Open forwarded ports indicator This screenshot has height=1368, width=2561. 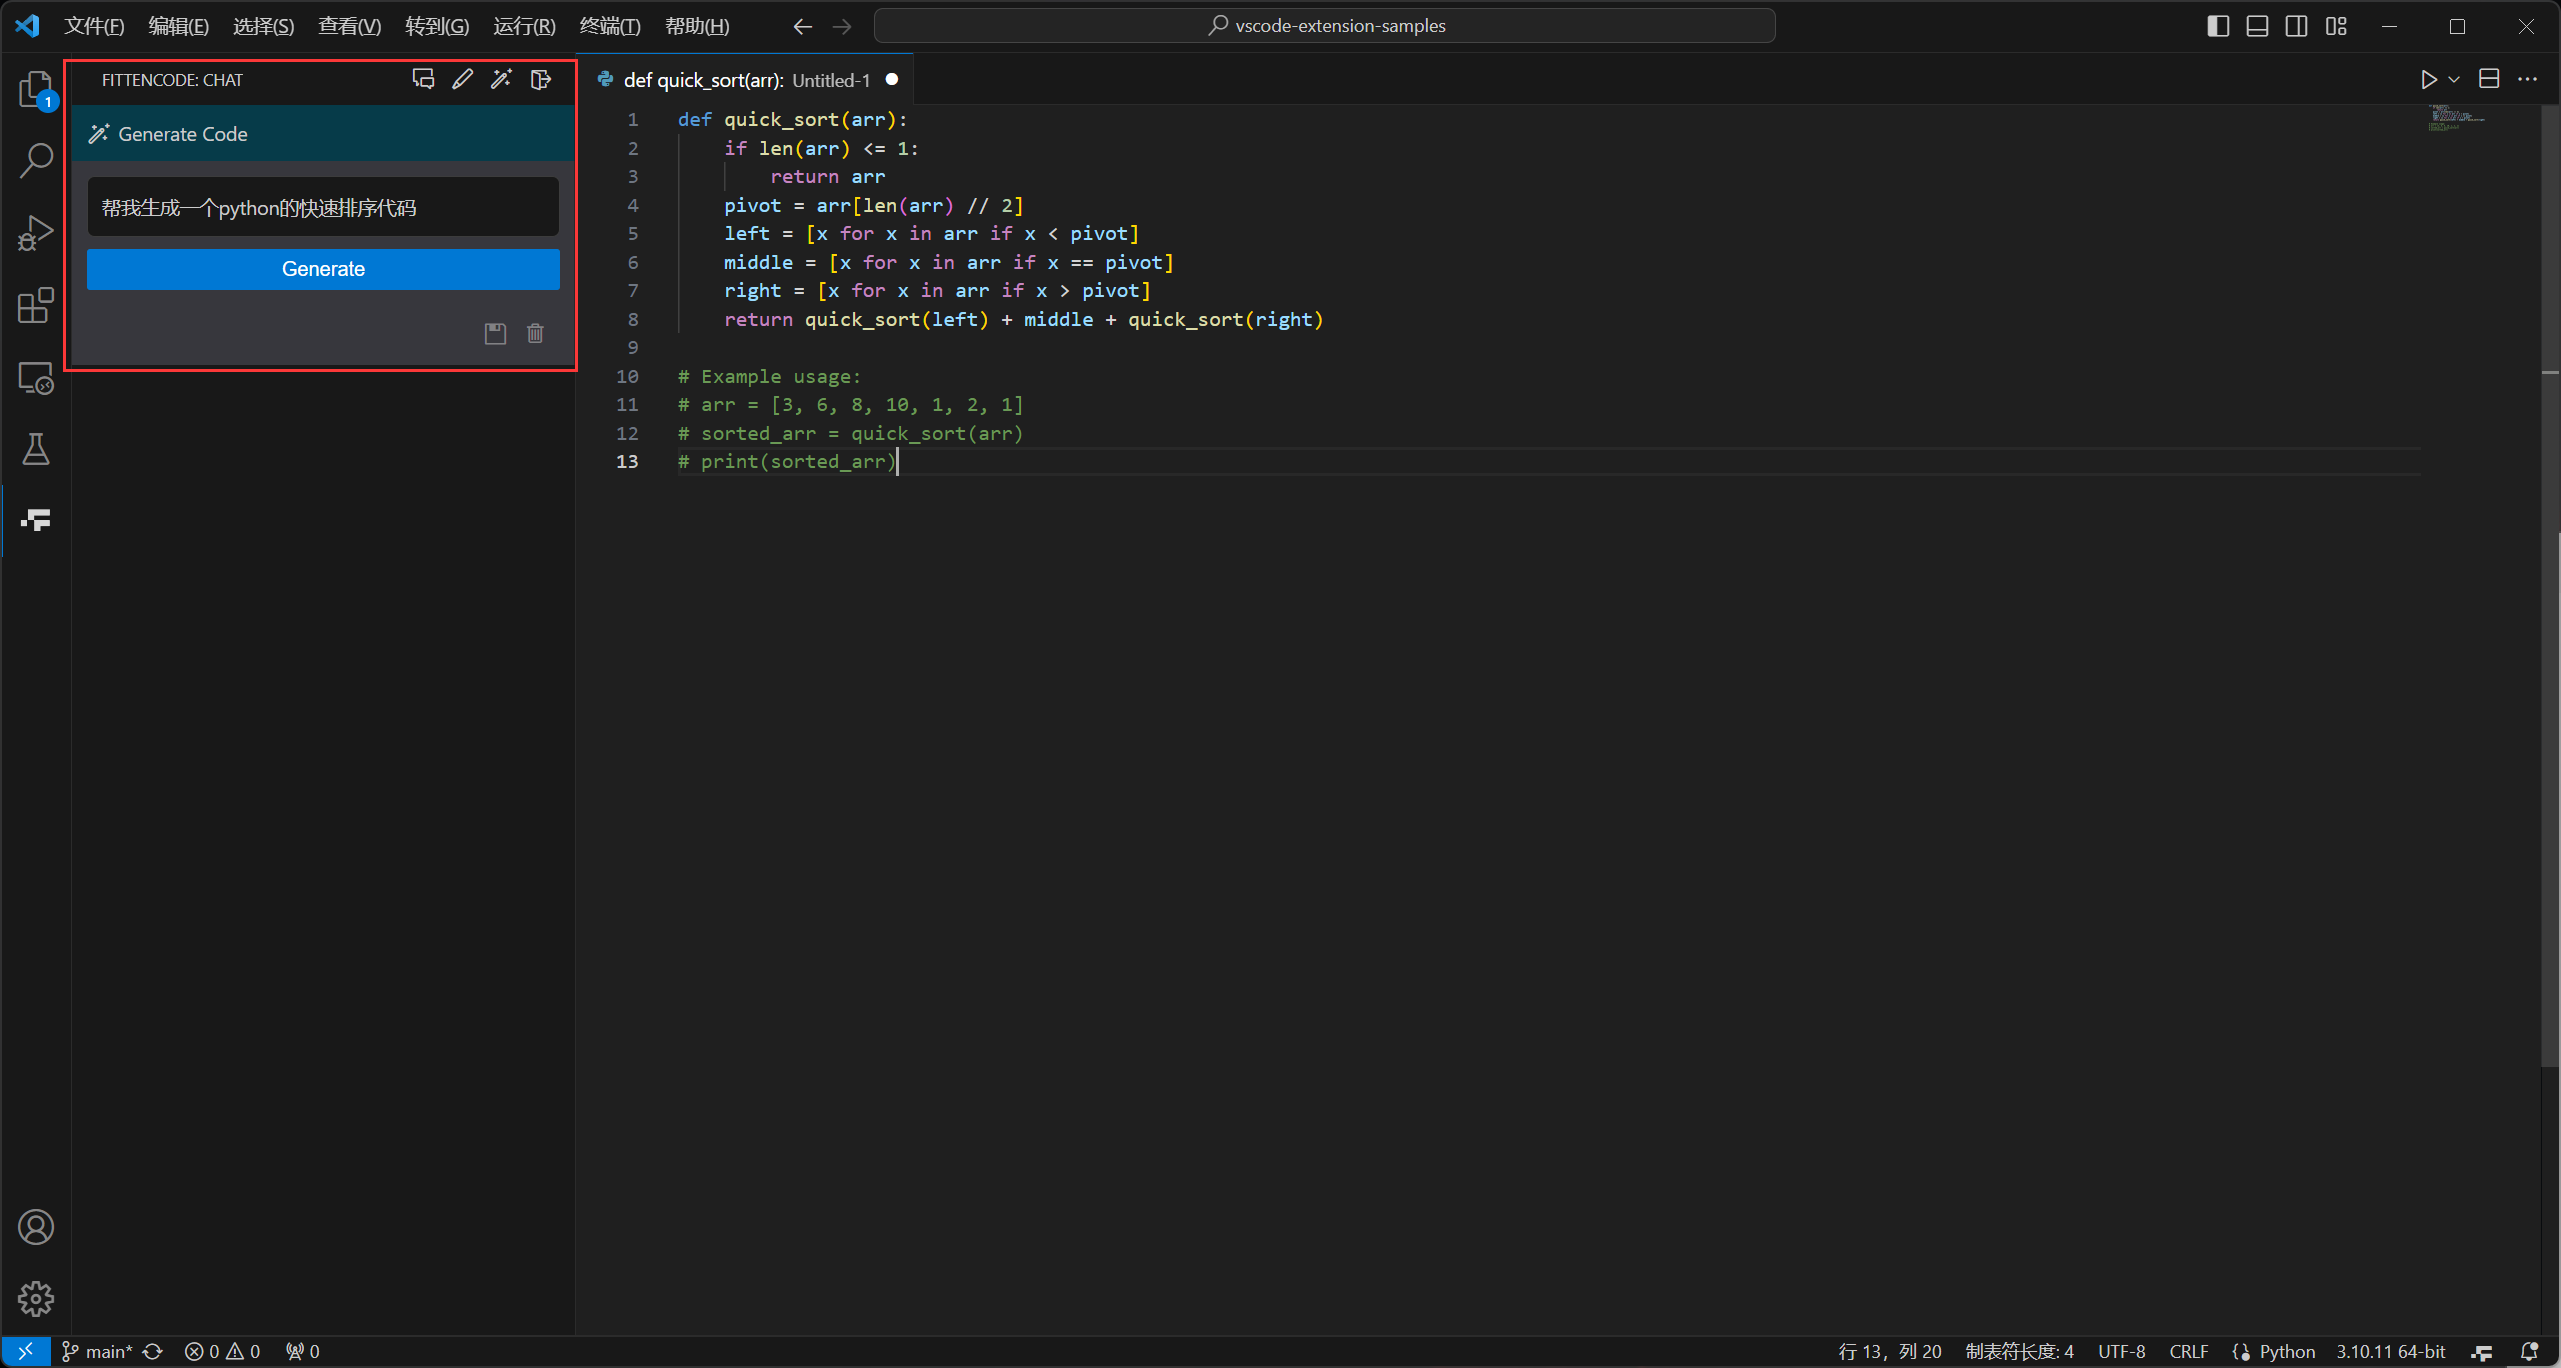click(x=303, y=1352)
